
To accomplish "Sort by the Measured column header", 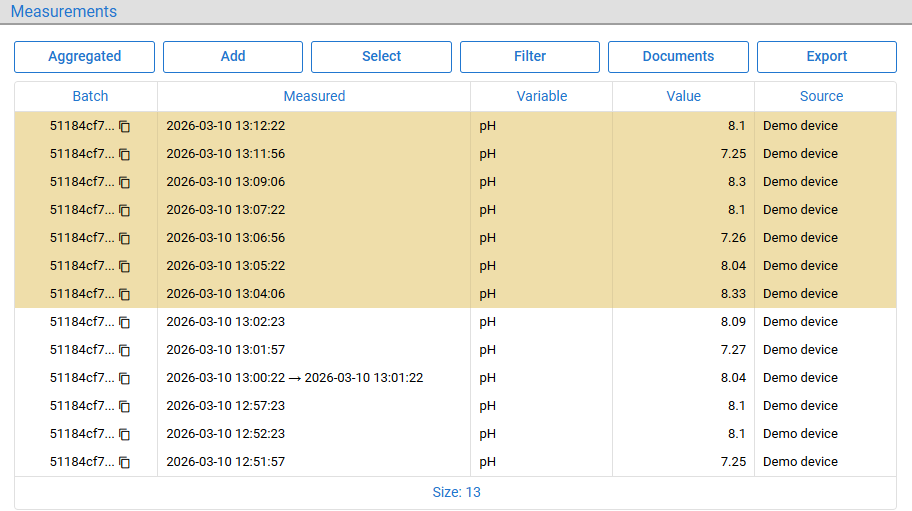I will click(x=314, y=96).
